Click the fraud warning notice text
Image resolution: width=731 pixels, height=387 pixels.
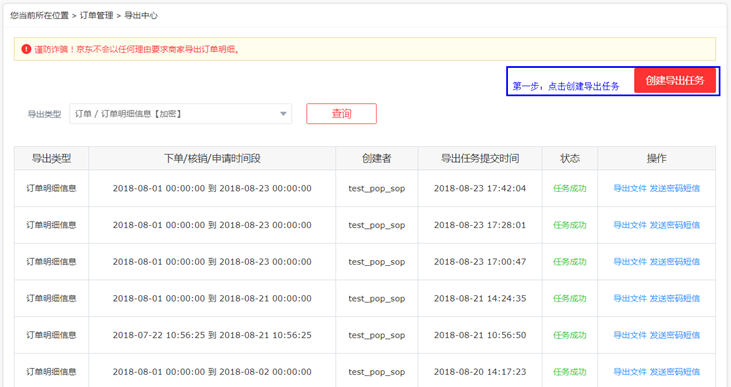point(138,49)
